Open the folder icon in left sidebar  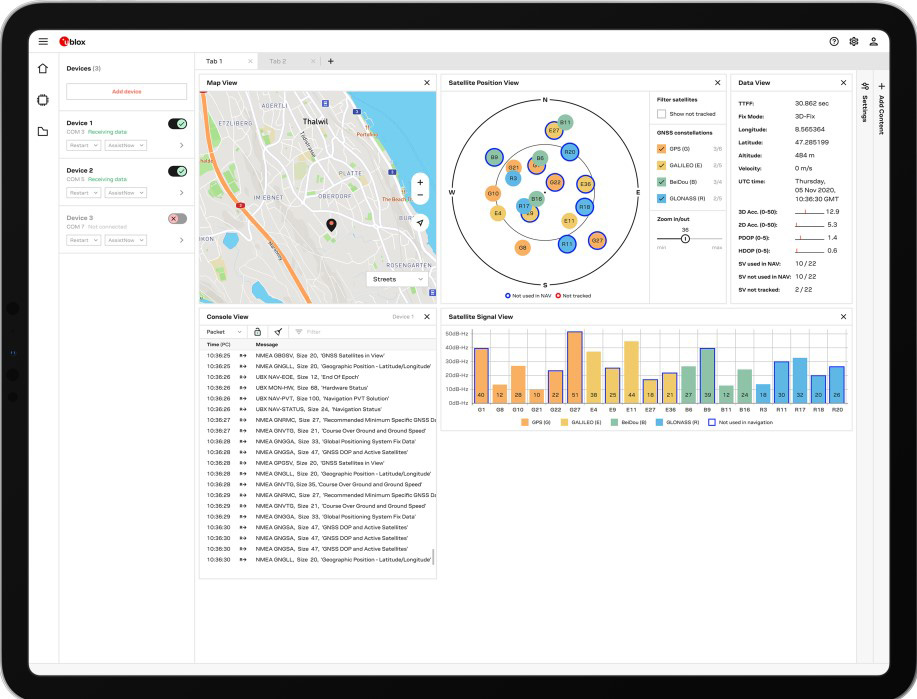[x=43, y=132]
